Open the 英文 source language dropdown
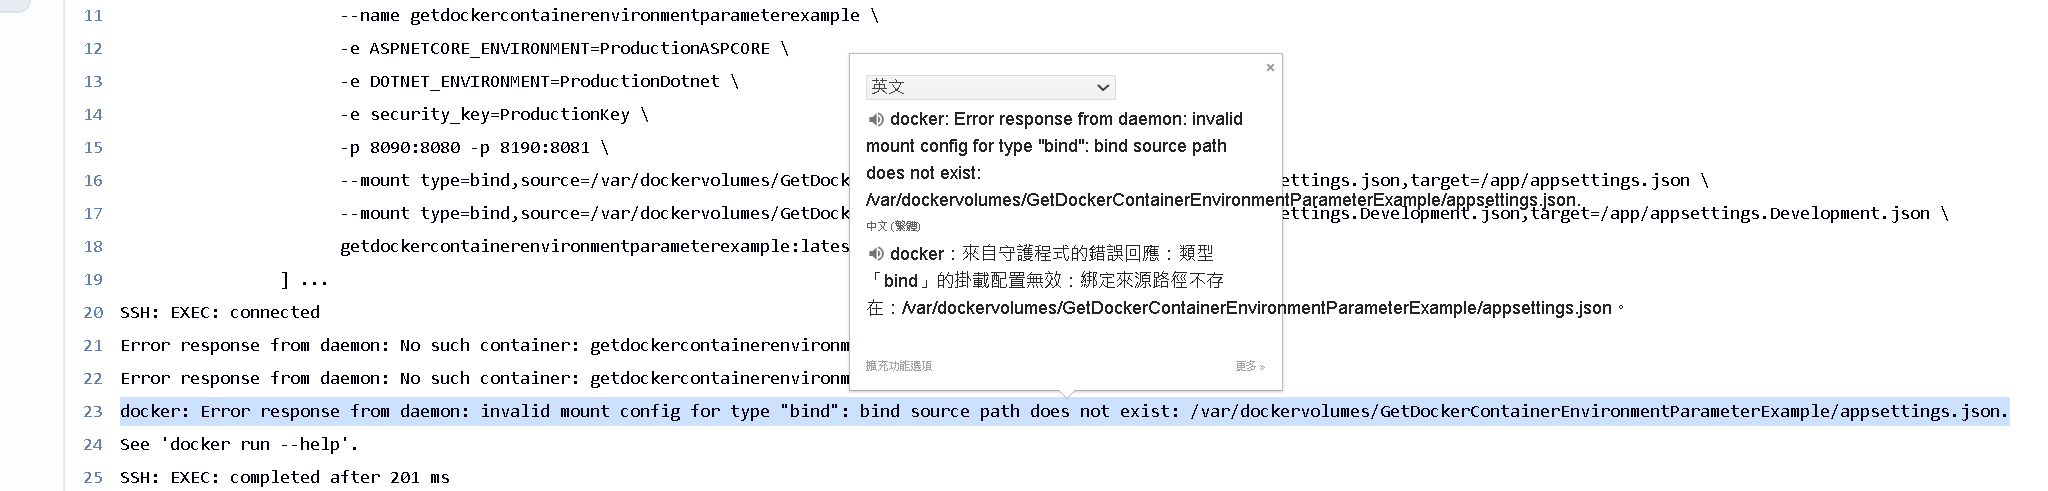This screenshot has height=491, width=2048. [x=990, y=87]
